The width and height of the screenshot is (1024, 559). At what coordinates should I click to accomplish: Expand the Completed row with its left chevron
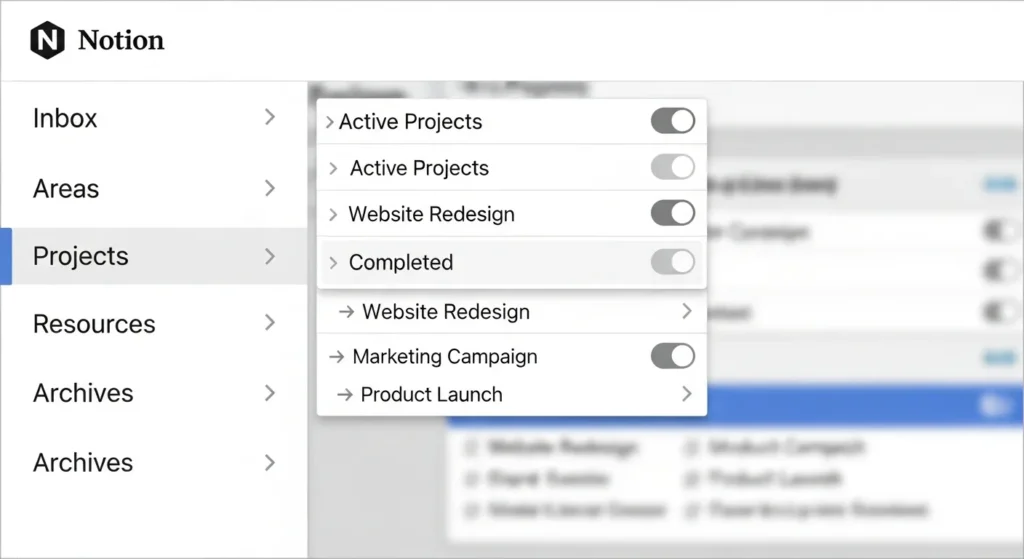334,263
